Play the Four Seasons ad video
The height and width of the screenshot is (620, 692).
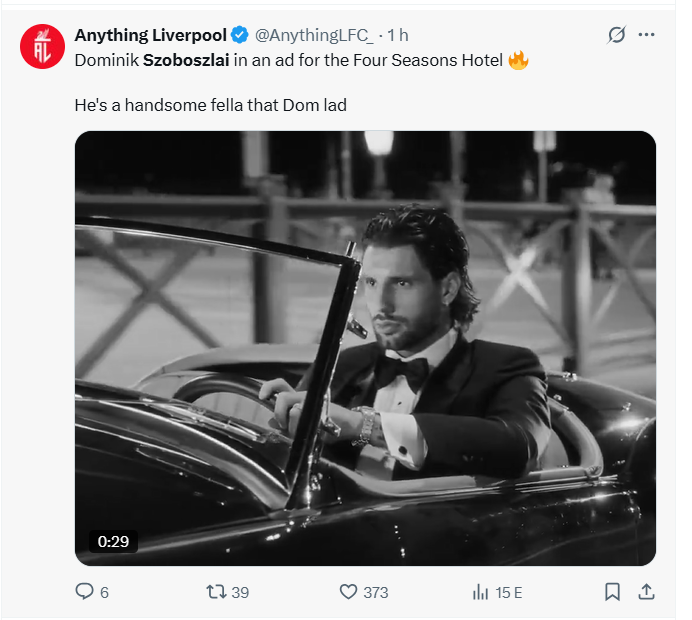[365, 348]
